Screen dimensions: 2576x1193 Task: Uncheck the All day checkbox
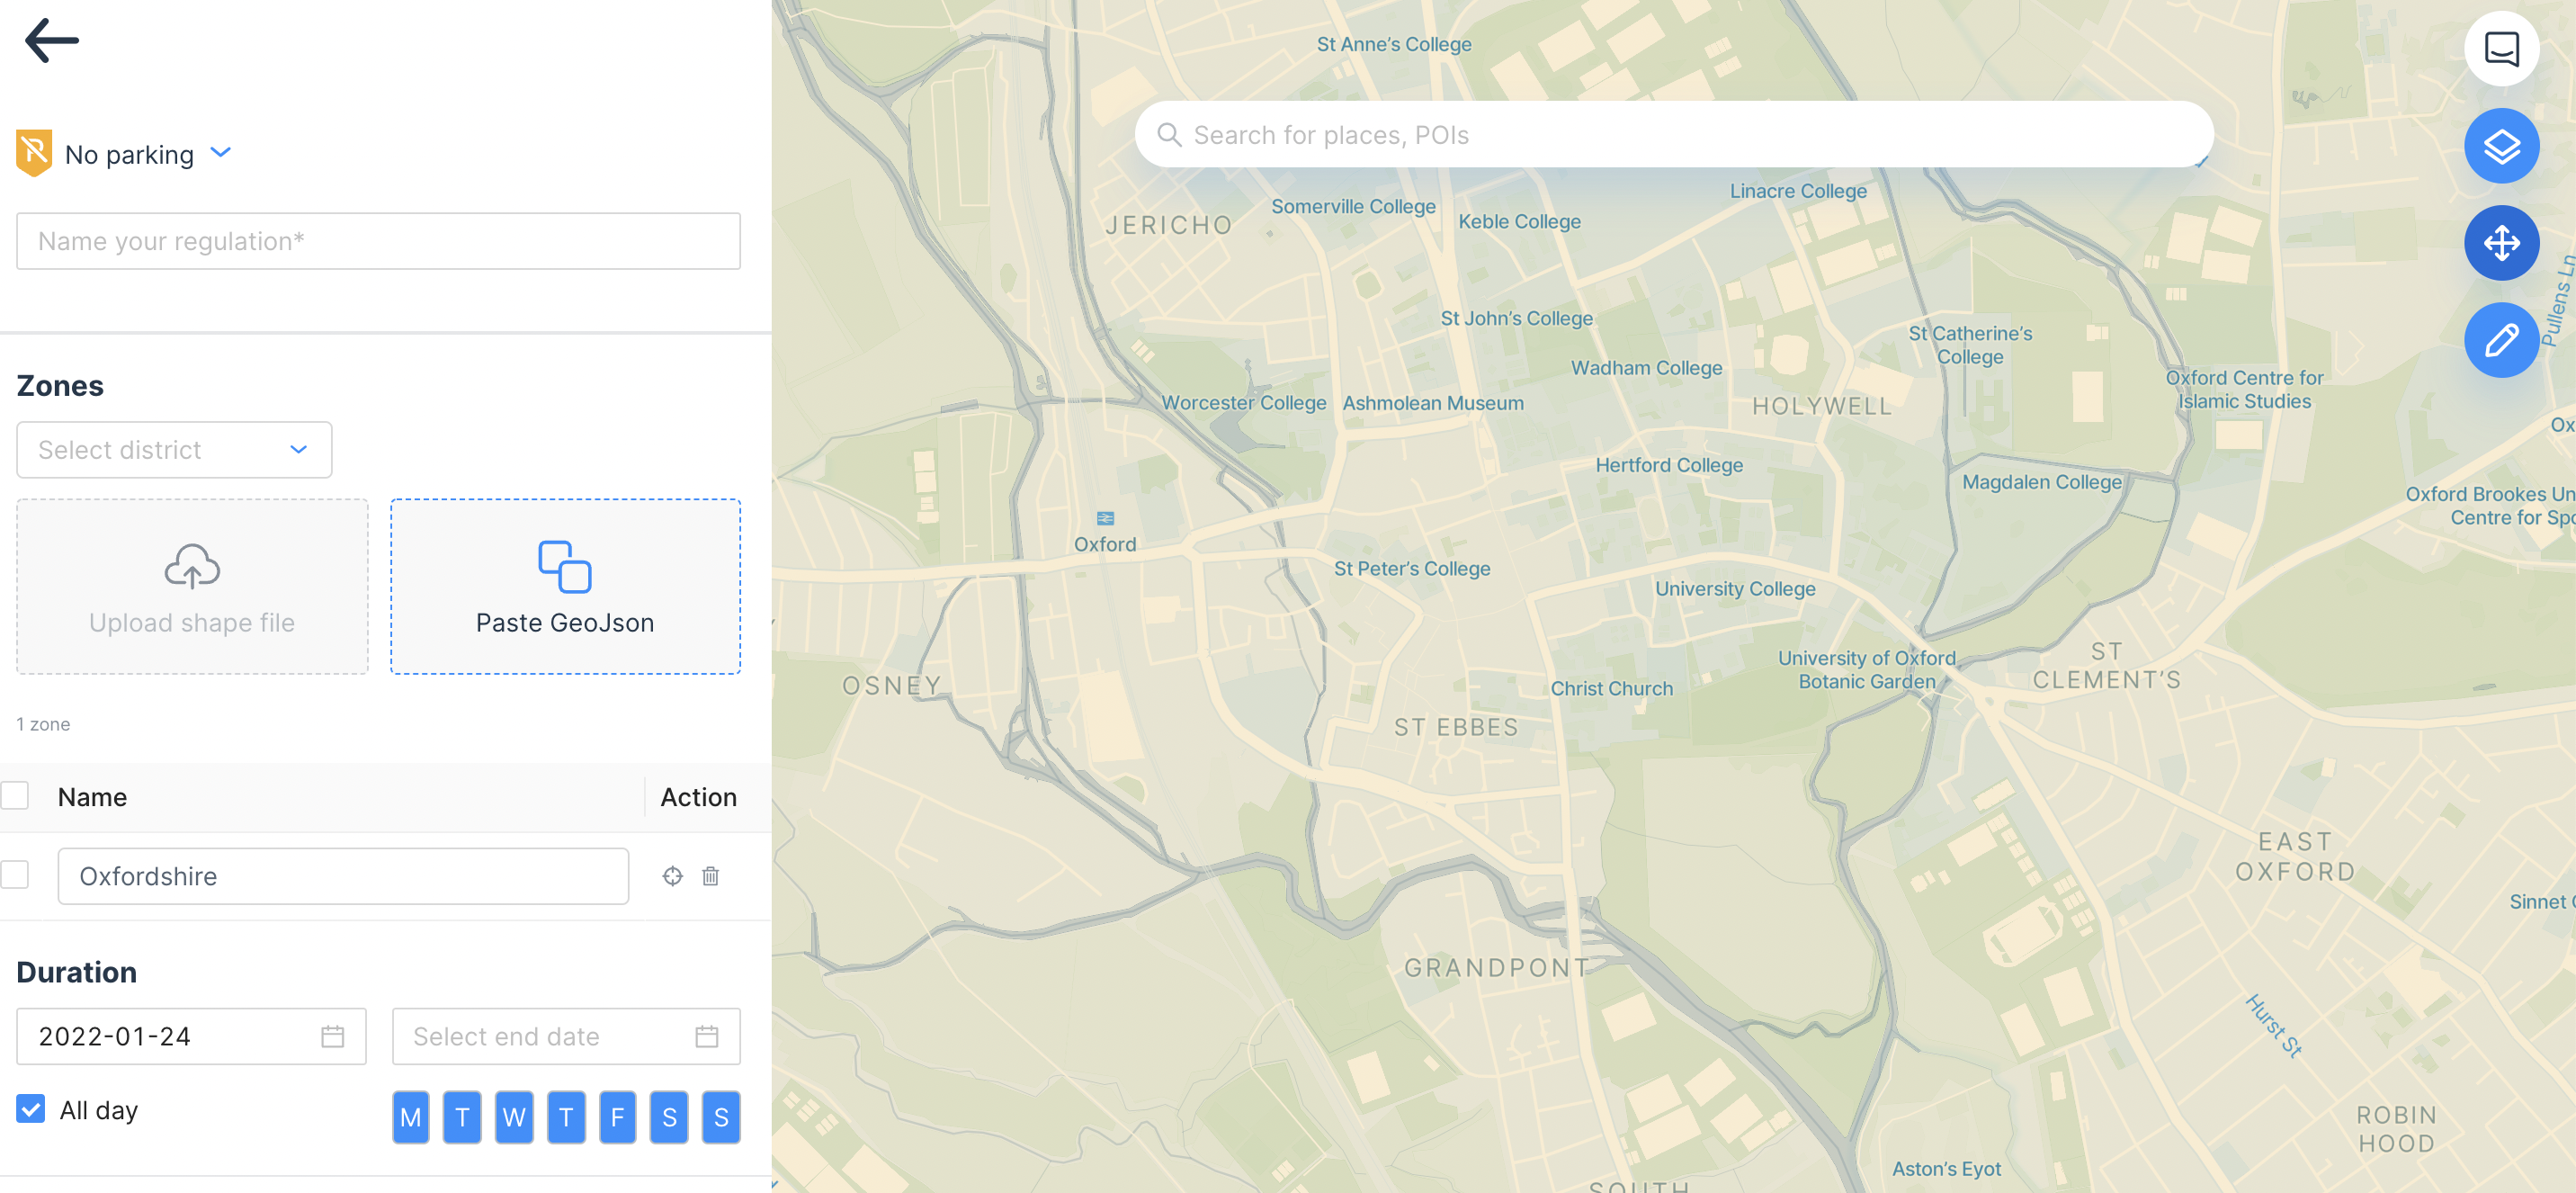pos(31,1108)
